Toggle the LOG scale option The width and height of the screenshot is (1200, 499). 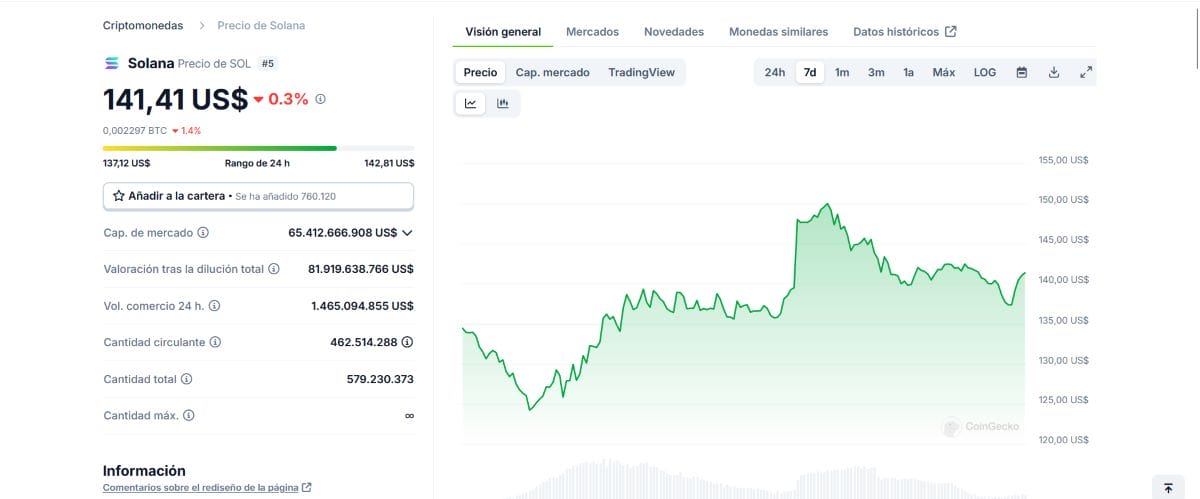(985, 72)
